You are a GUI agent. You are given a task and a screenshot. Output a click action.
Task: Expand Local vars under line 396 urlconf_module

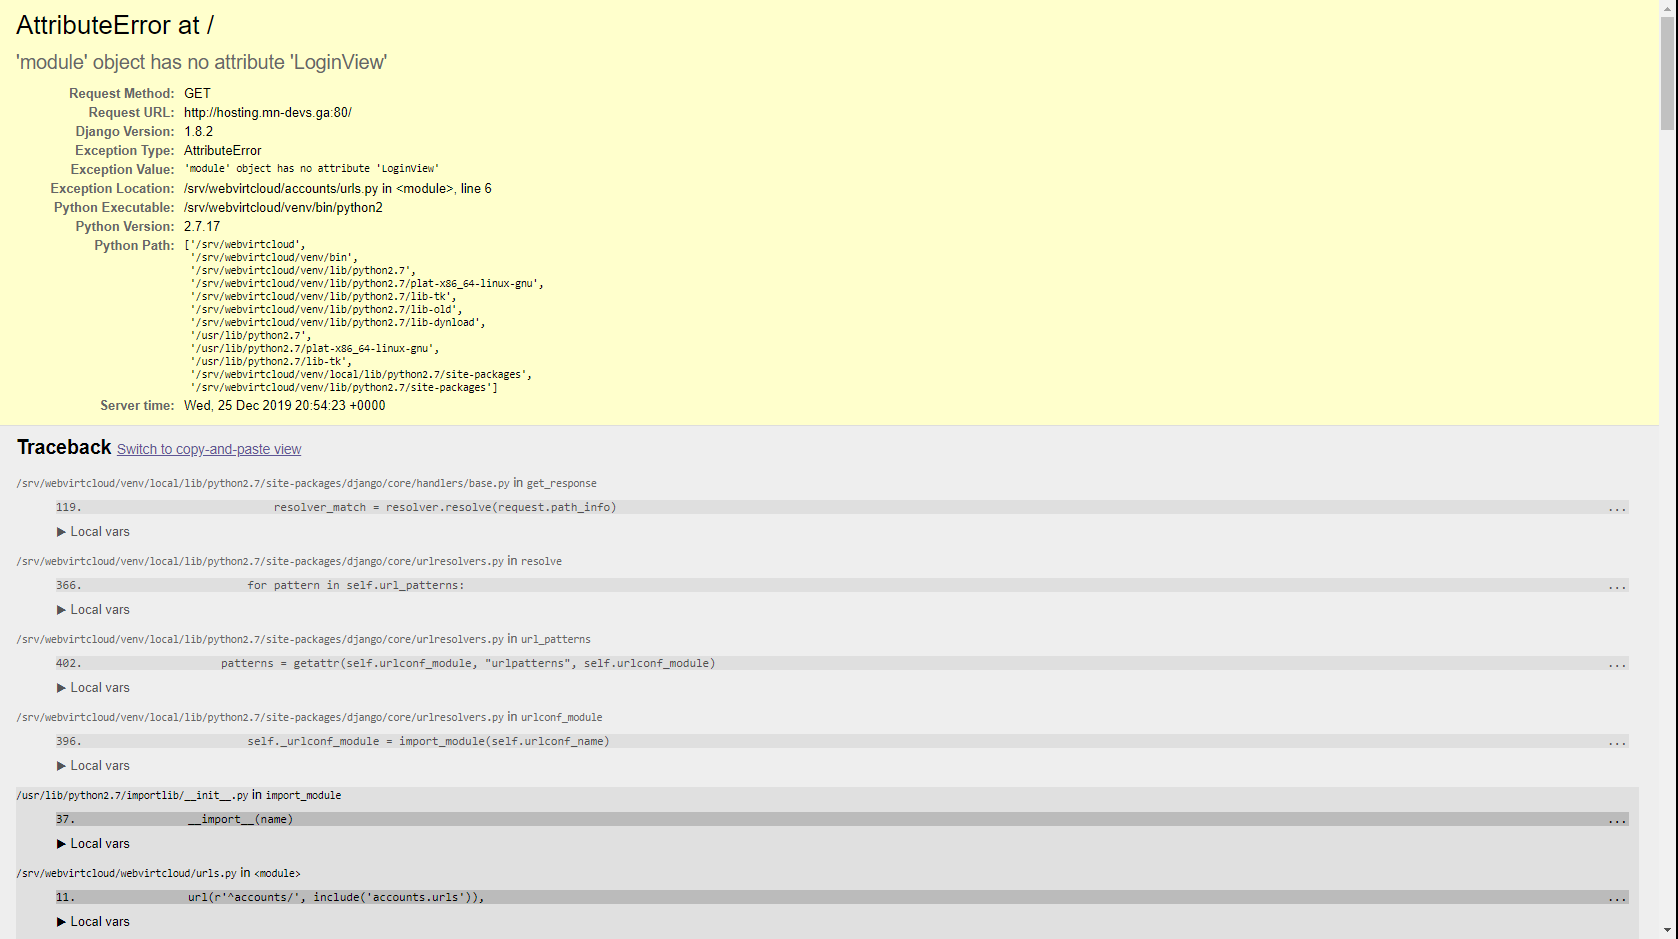point(93,766)
